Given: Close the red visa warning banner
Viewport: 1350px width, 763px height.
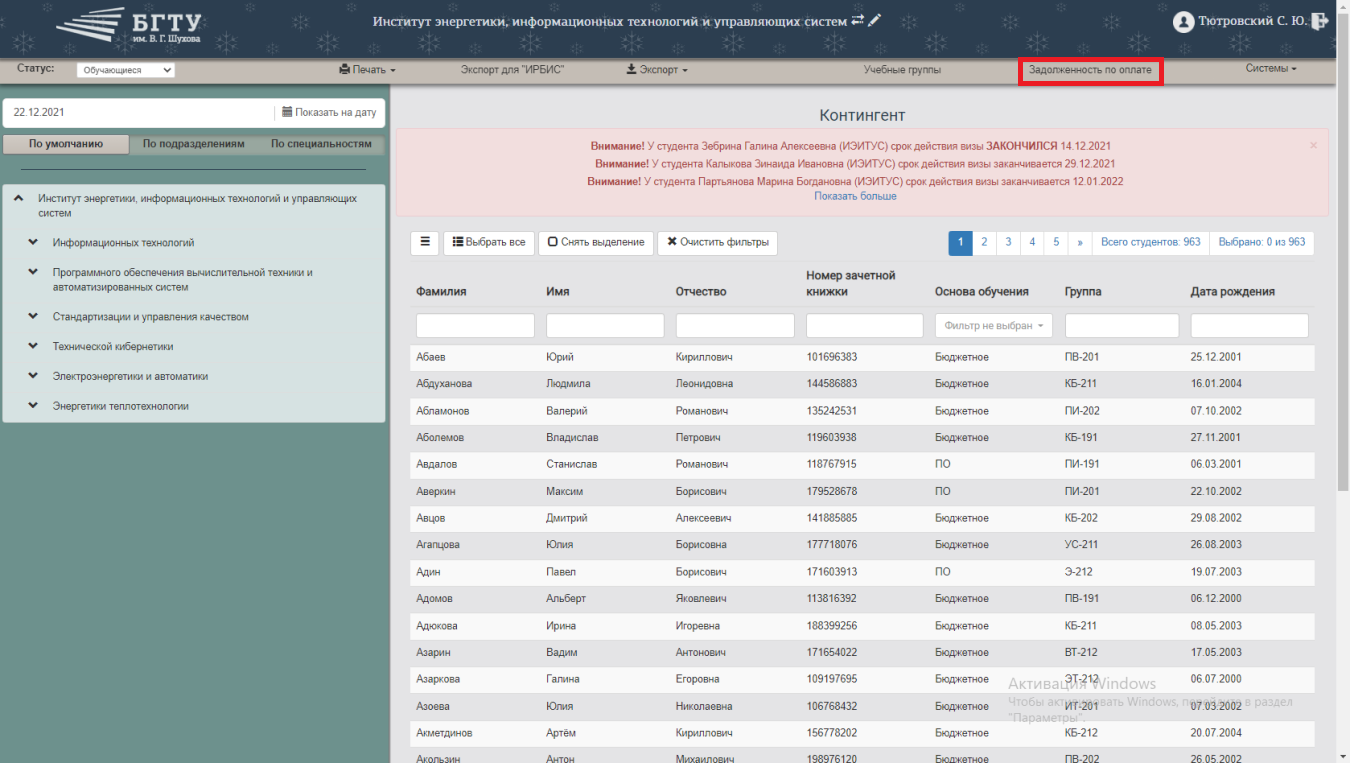Looking at the screenshot, I should [1313, 145].
